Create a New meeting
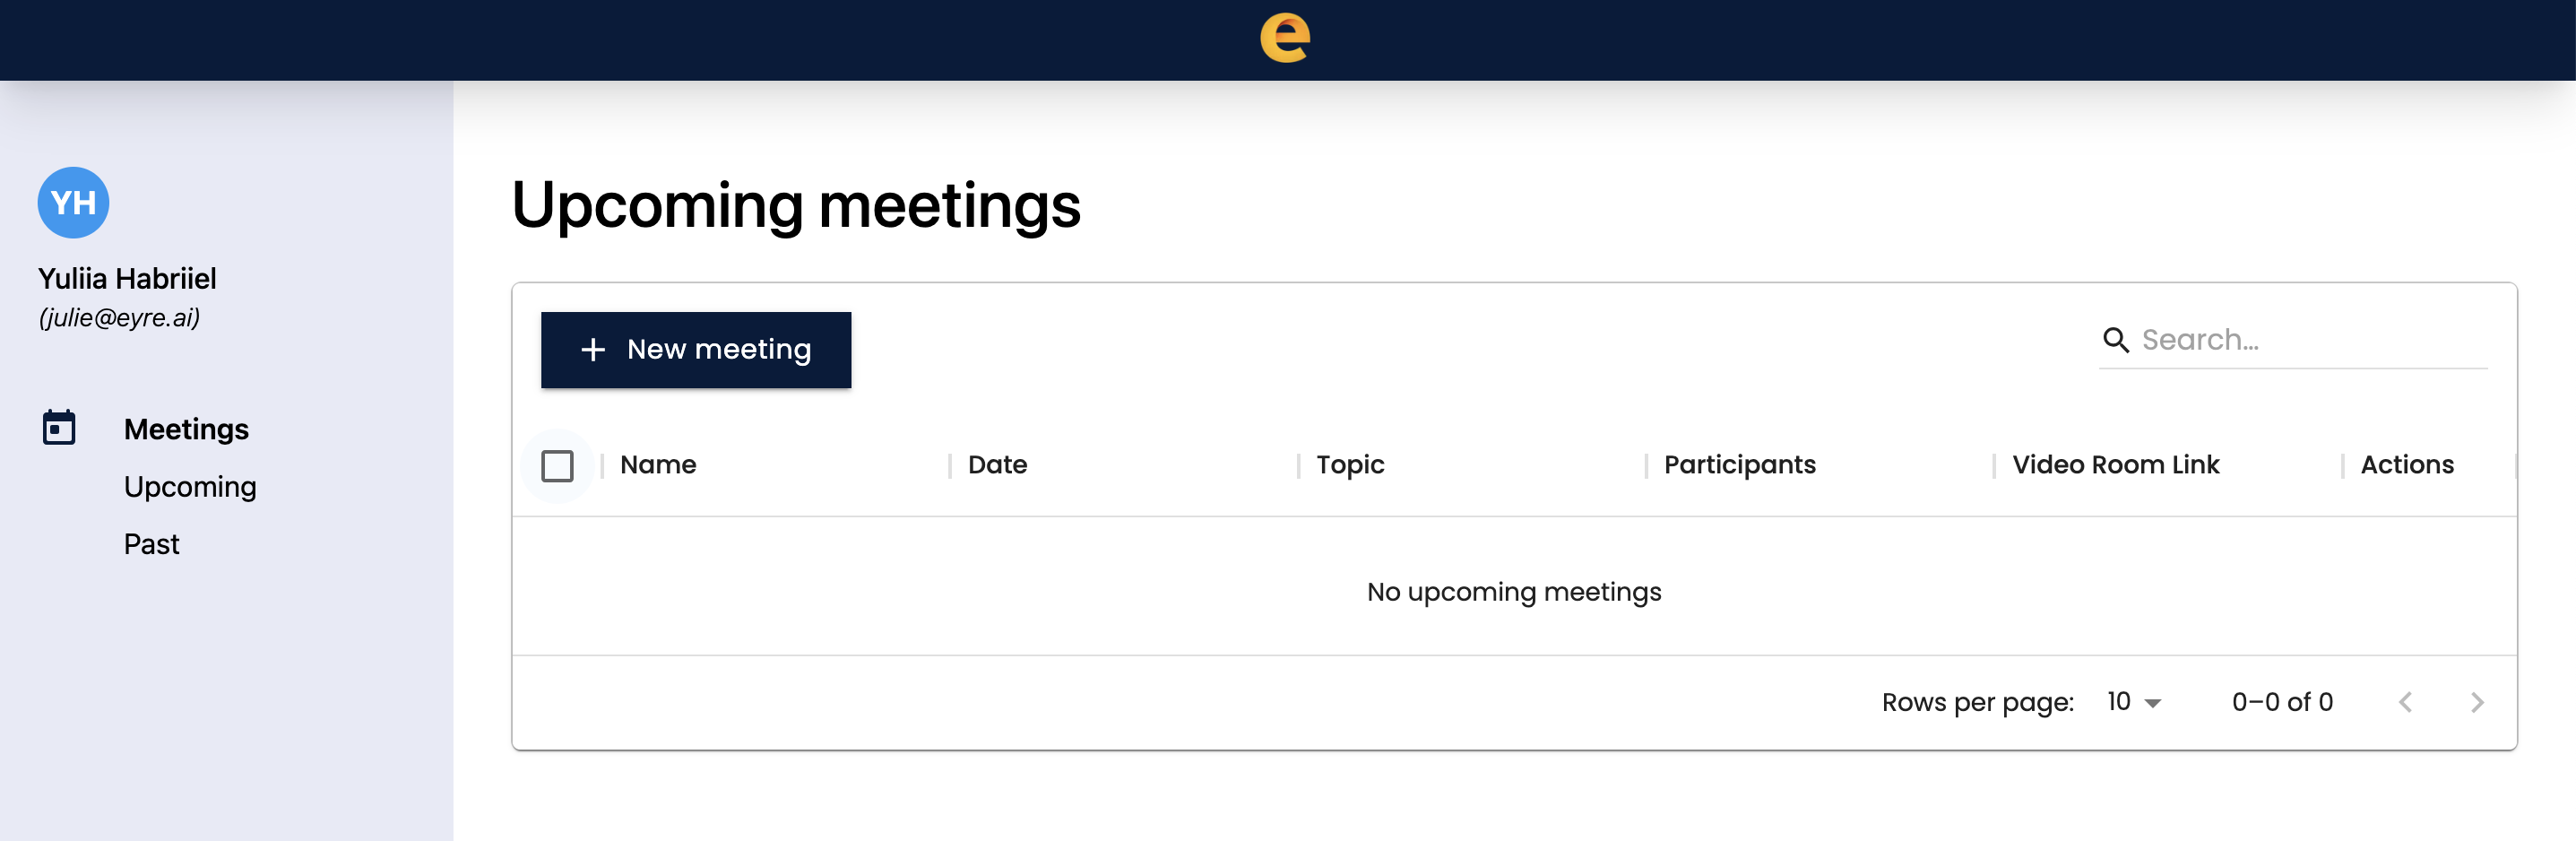The height and width of the screenshot is (841, 2576). click(696, 350)
